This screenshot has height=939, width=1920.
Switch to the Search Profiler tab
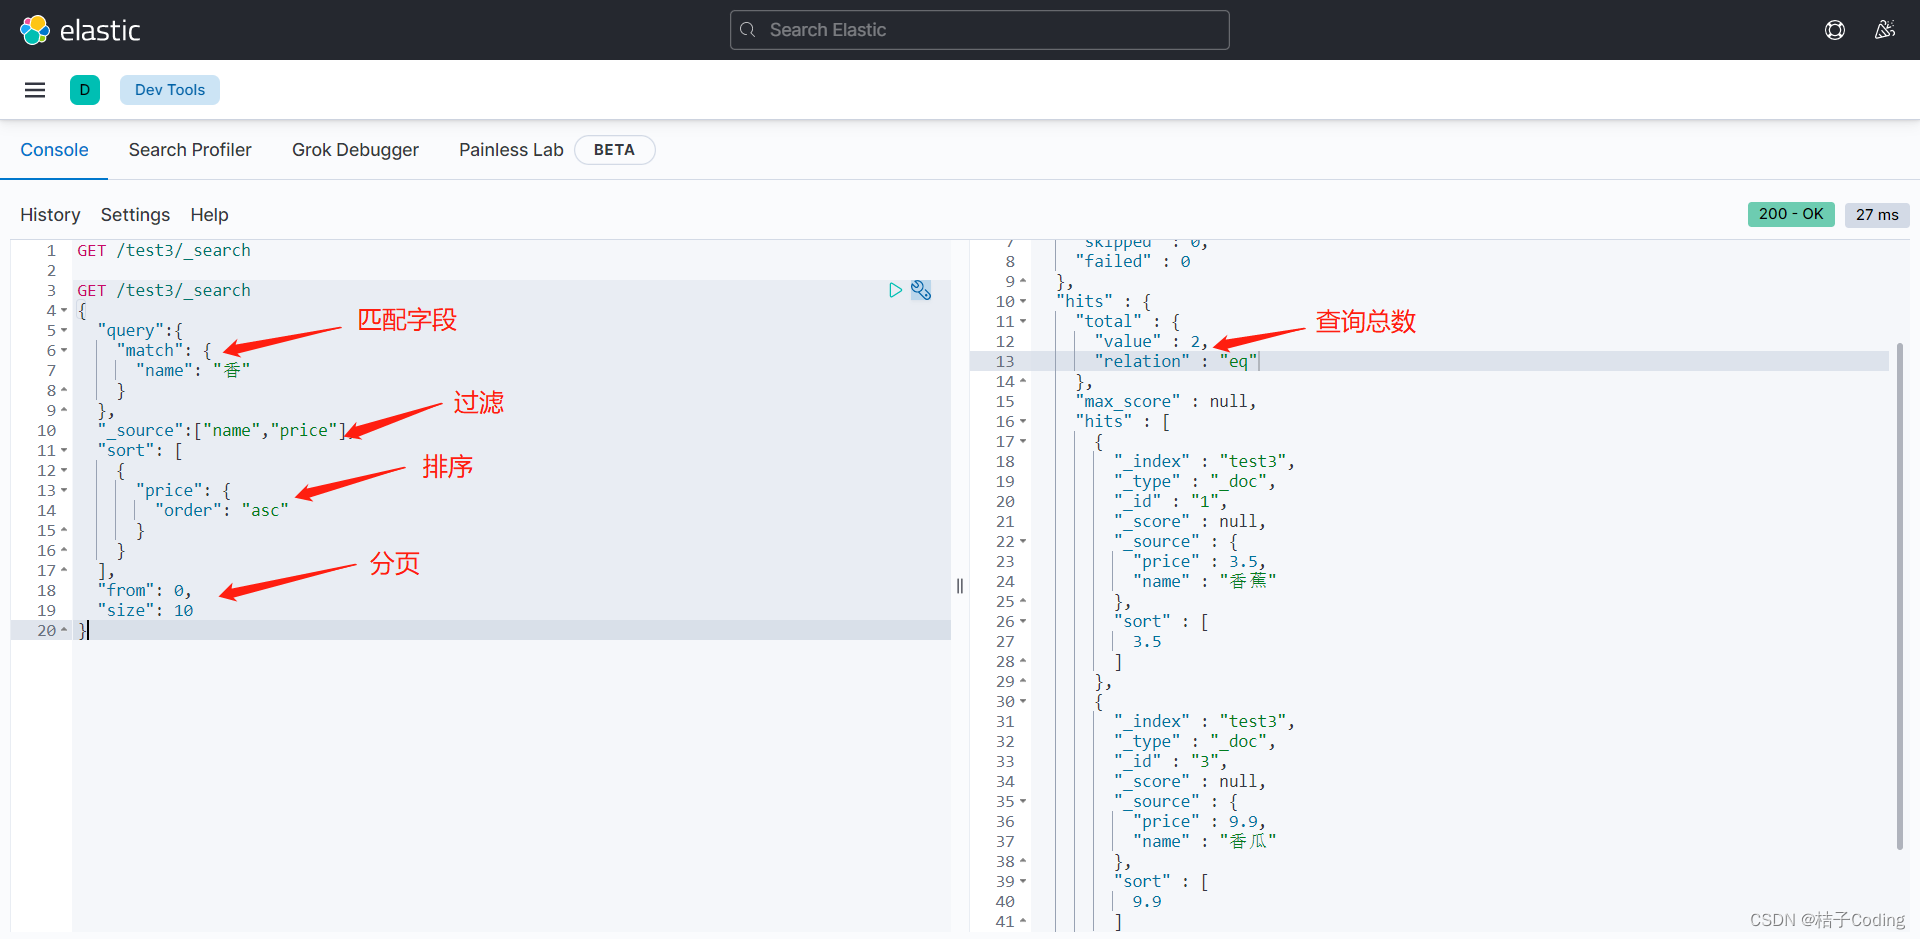pos(190,150)
